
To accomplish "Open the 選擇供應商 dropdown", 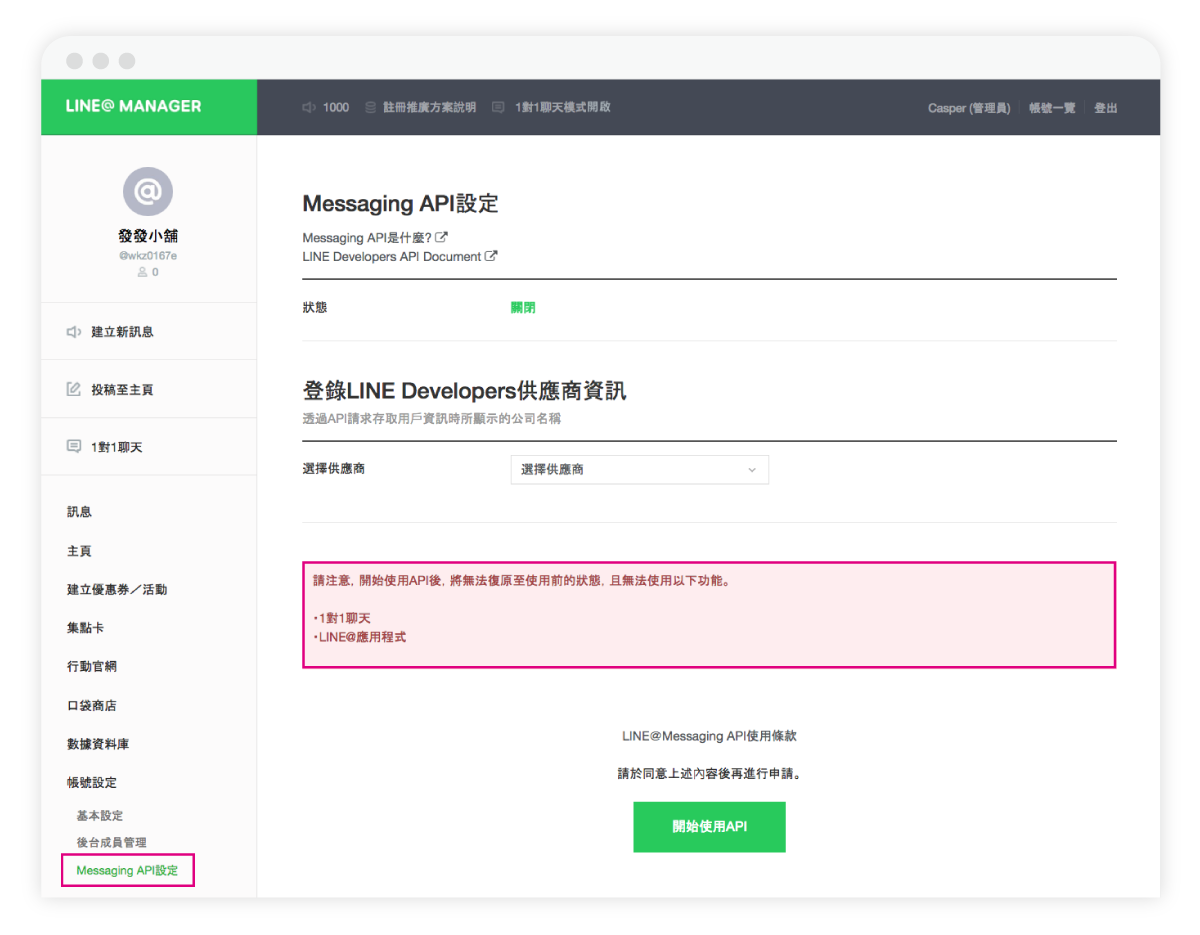I will (x=640, y=470).
